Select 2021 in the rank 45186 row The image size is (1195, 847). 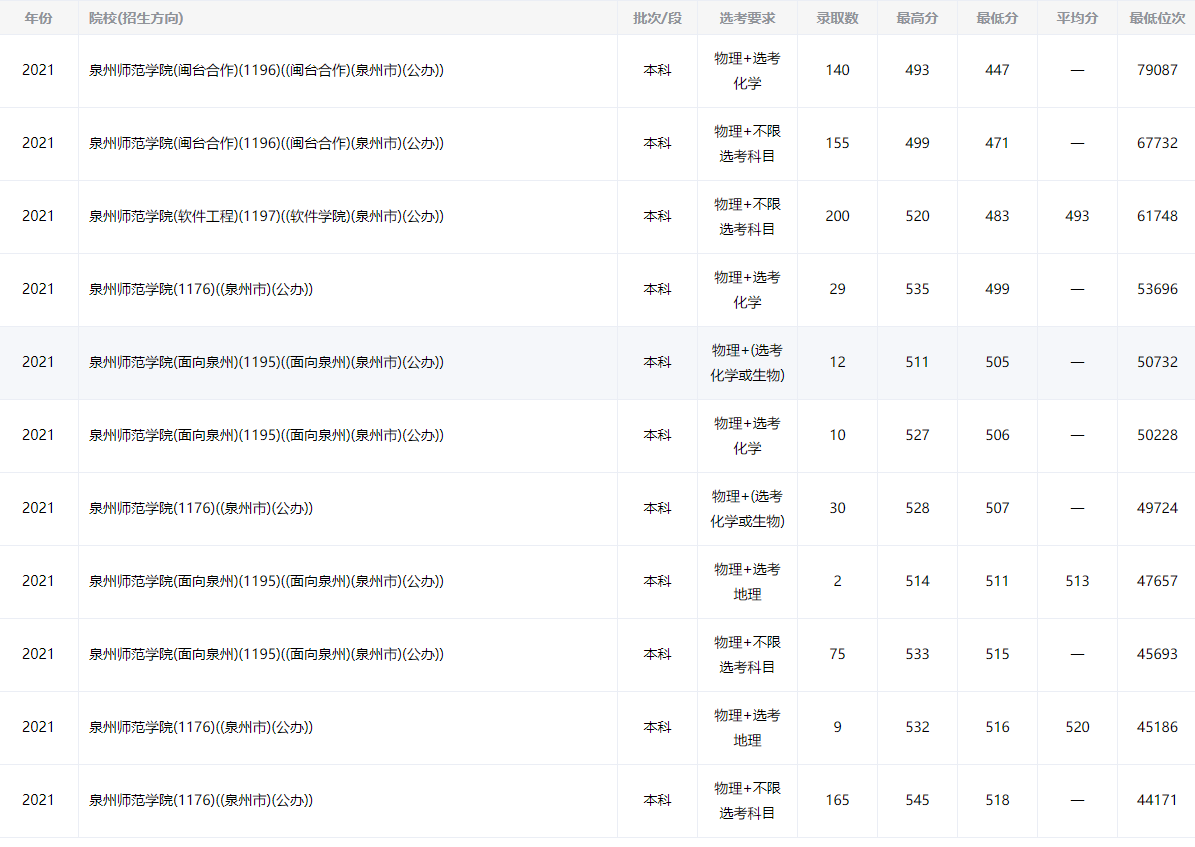(38, 727)
